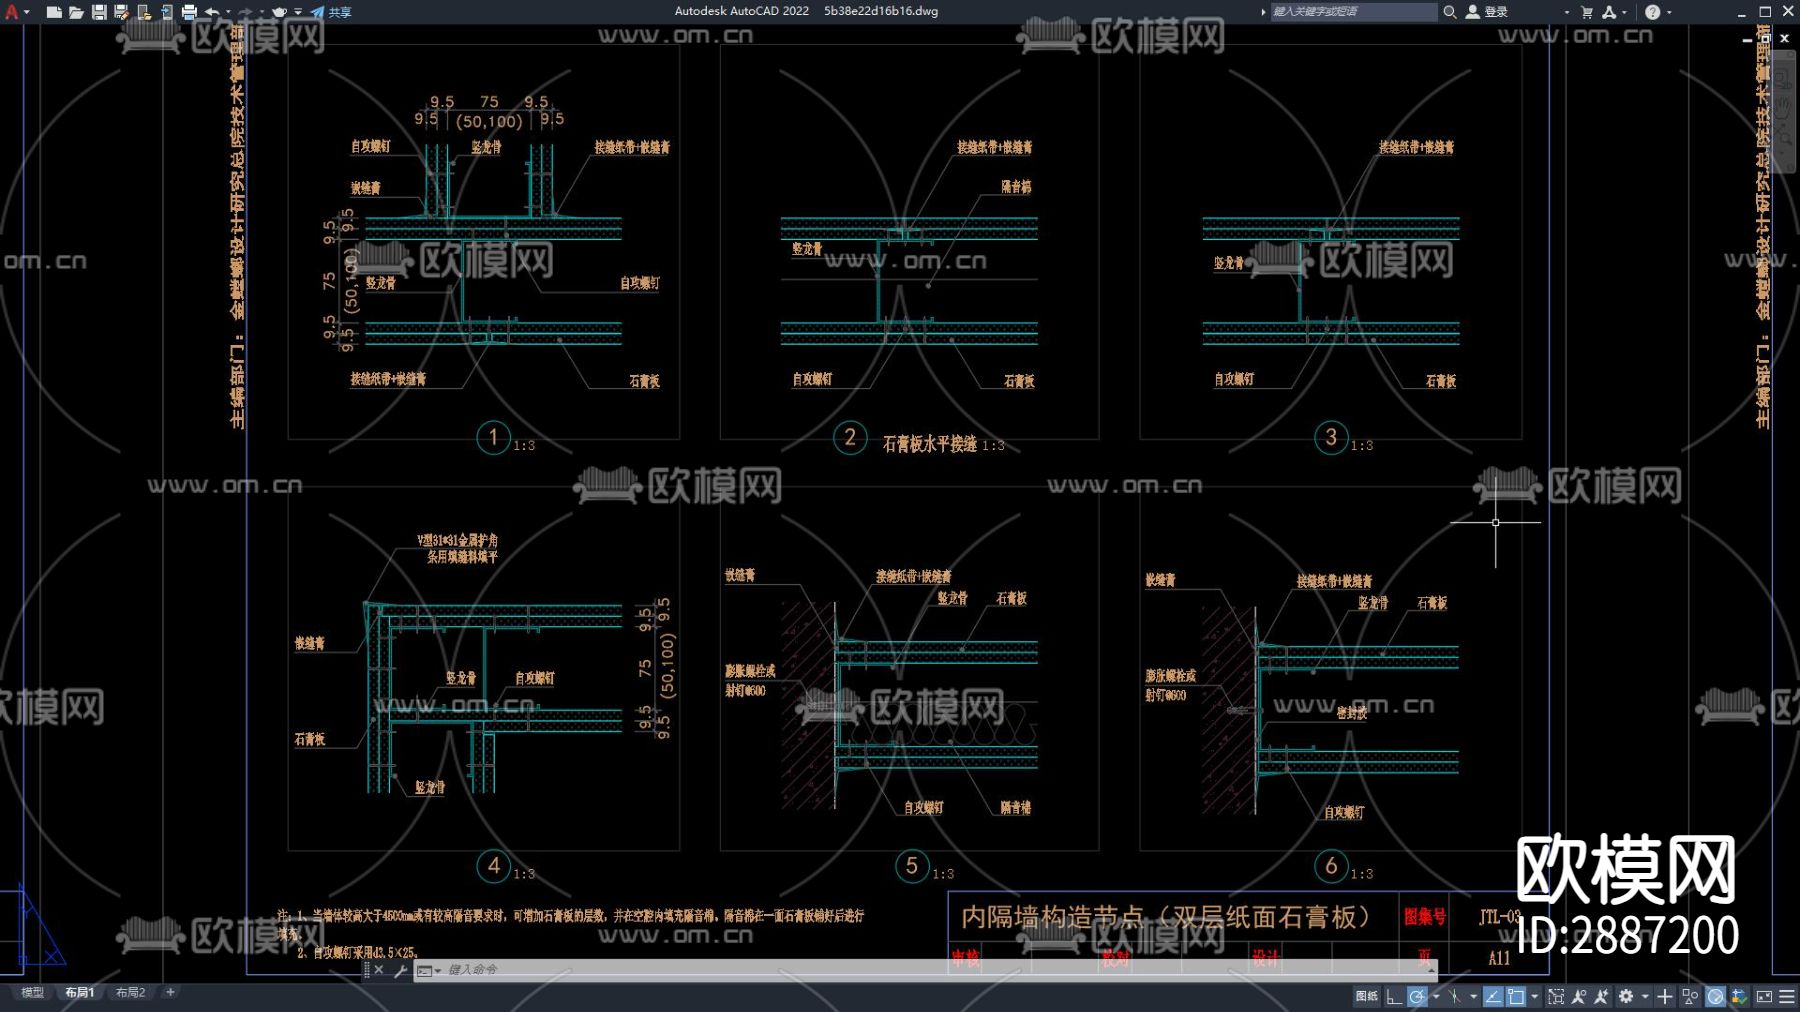Expand the workspace switching dropdown arrow
1800x1012 pixels.
[1645, 996]
